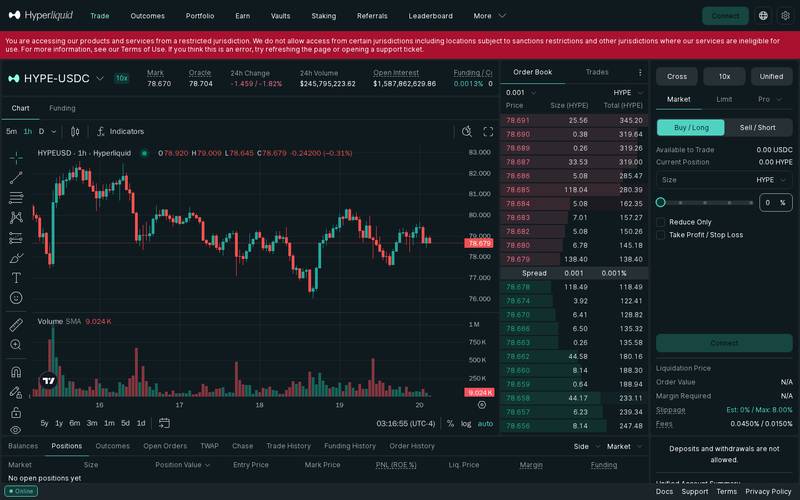Toggle log scale on chart

466,423
